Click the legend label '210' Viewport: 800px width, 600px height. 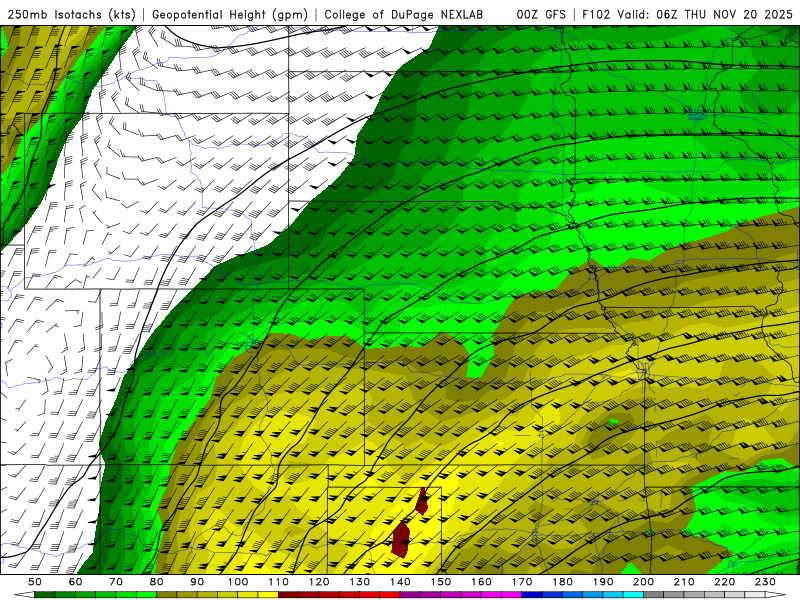684,582
